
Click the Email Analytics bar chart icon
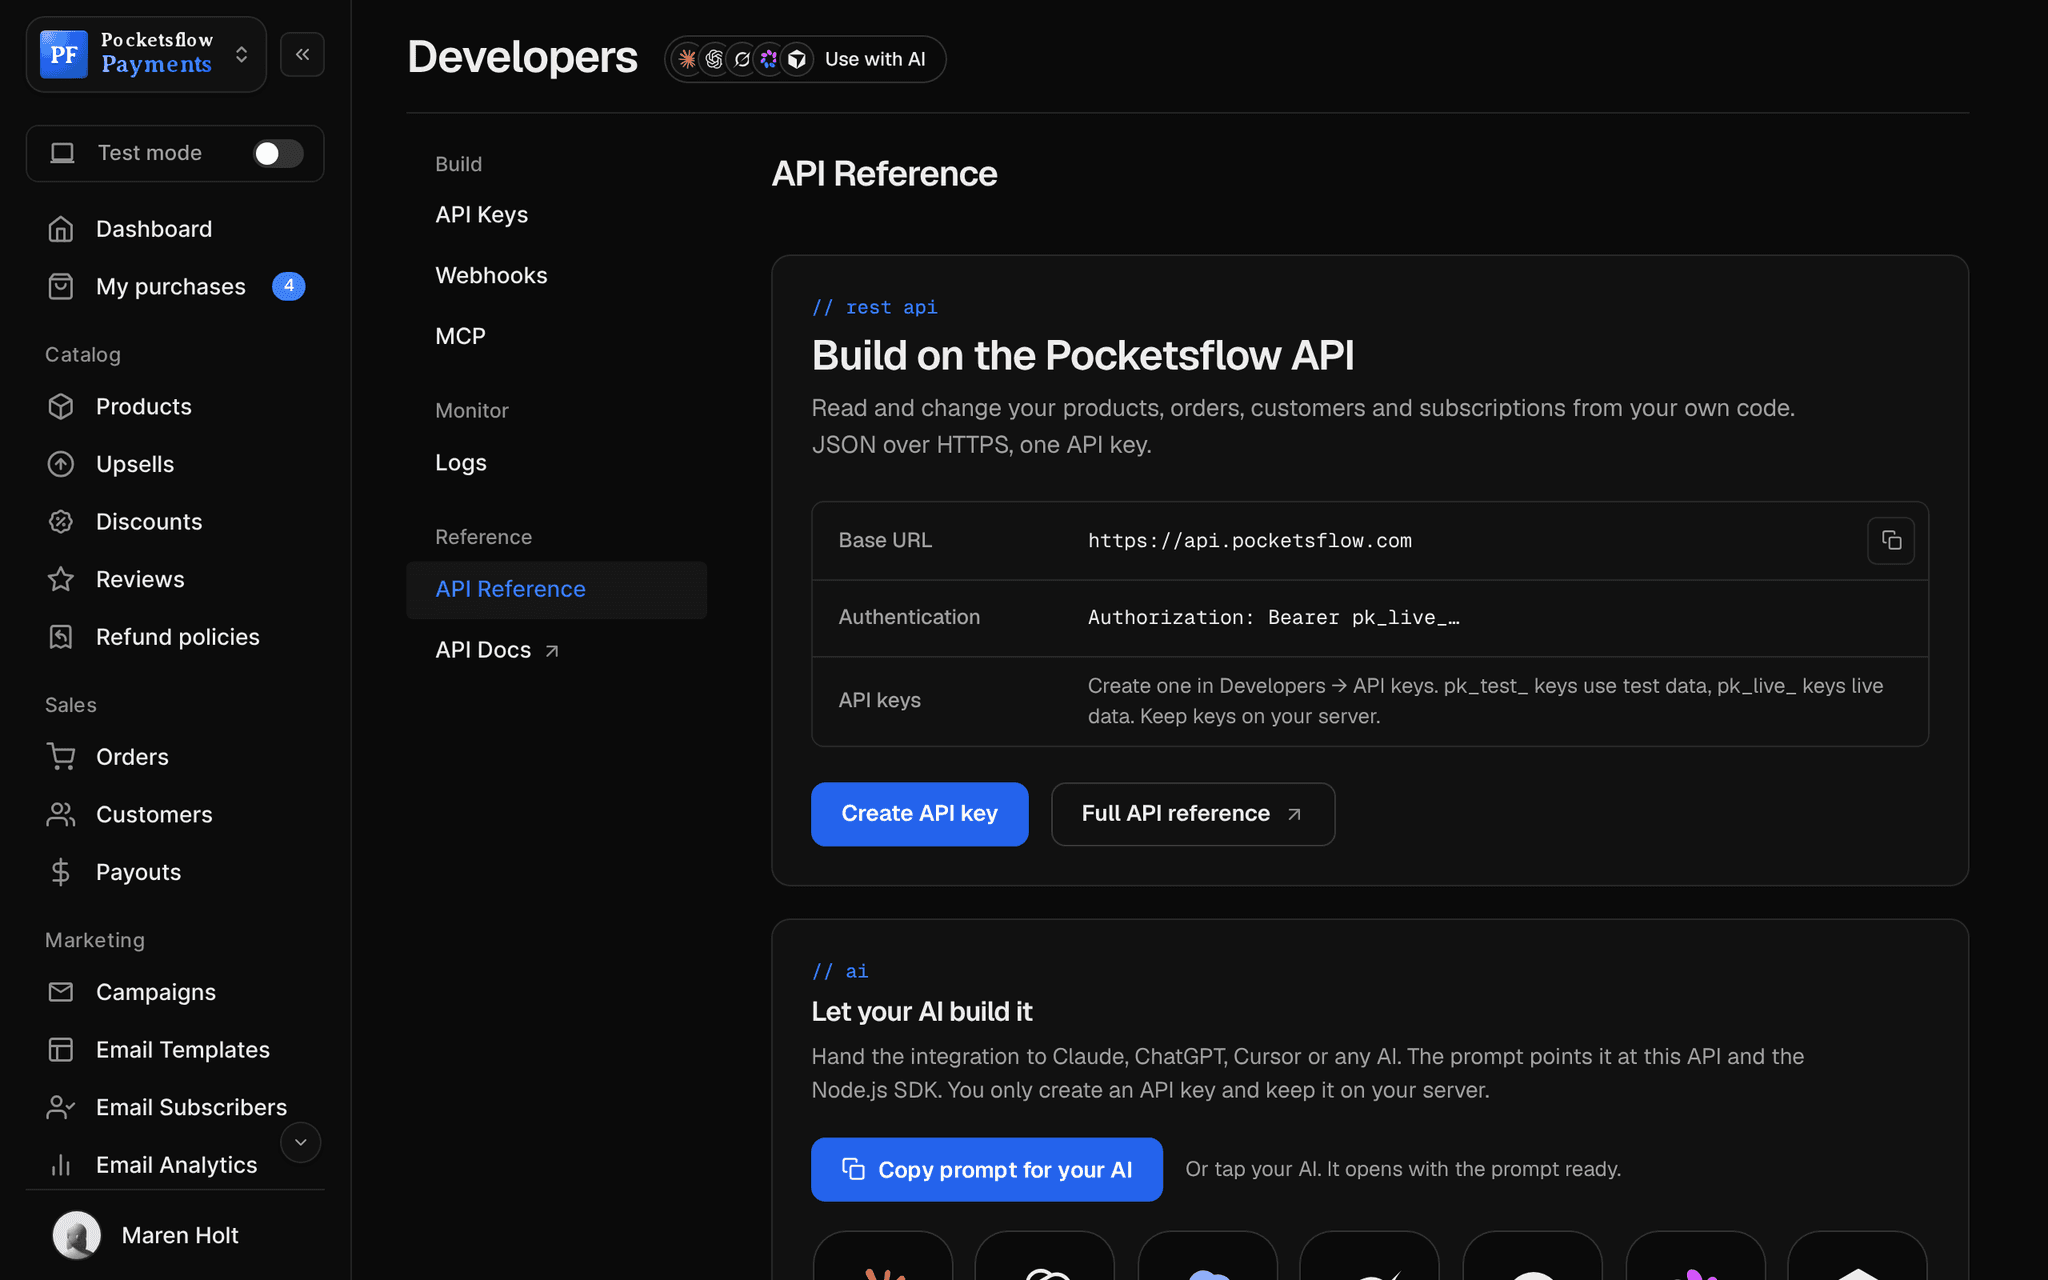click(61, 1165)
